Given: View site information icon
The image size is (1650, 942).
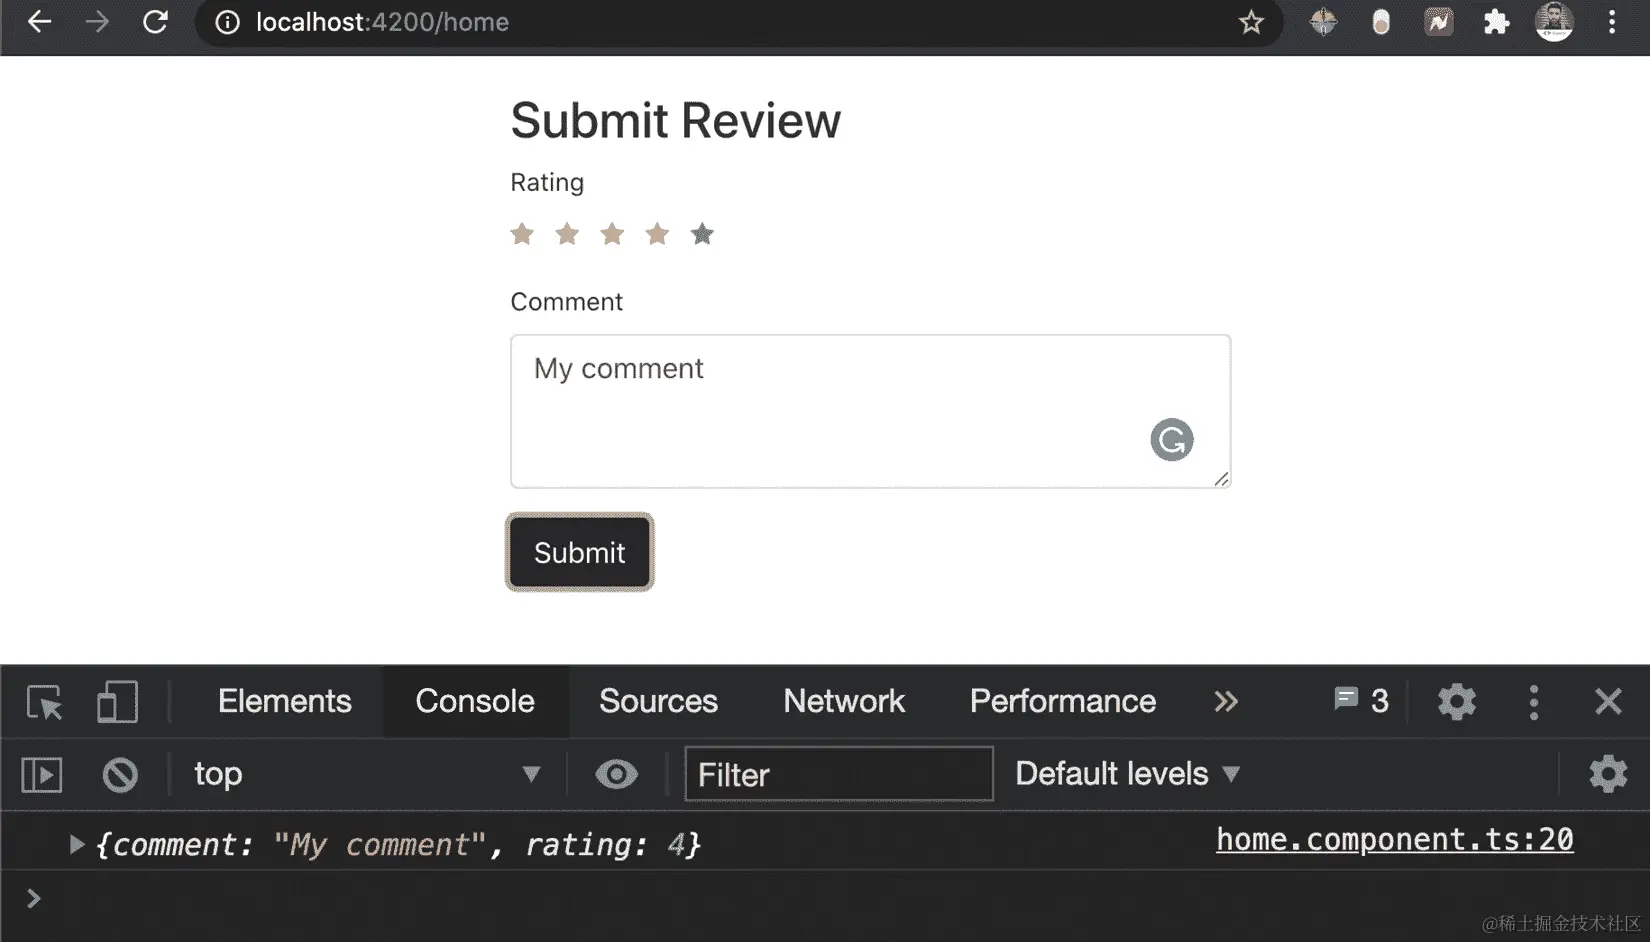Looking at the screenshot, I should (228, 22).
